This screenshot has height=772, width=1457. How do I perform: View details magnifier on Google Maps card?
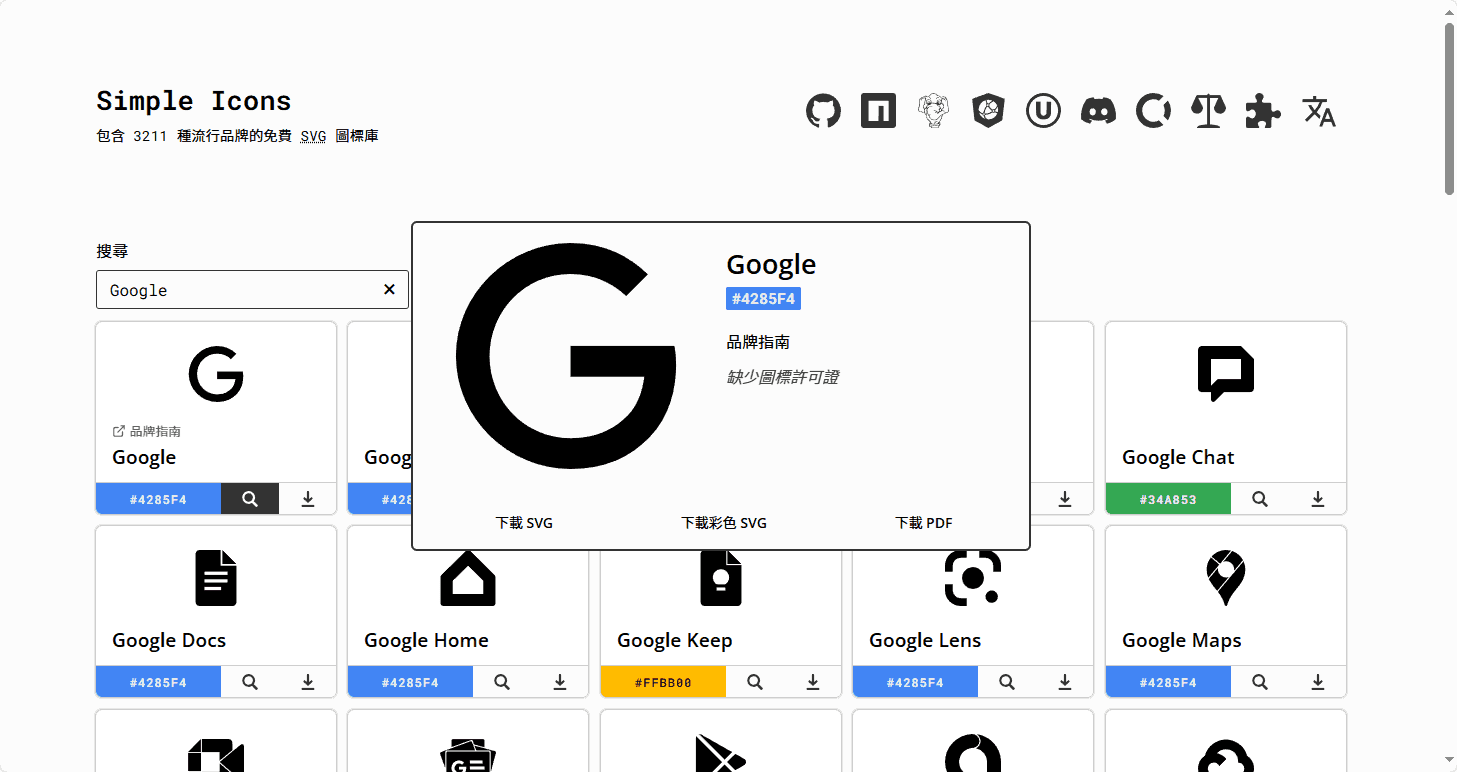click(x=1260, y=682)
